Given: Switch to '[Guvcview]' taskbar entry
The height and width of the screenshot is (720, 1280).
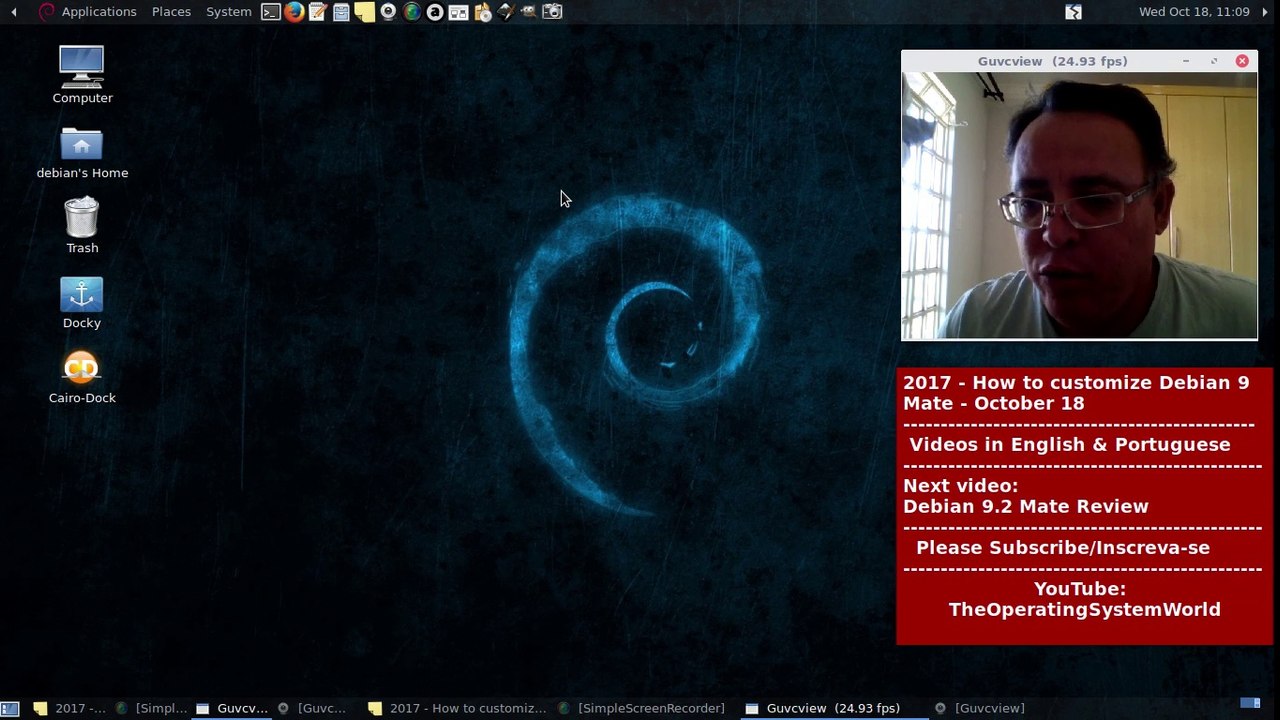Looking at the screenshot, I should tap(980, 708).
